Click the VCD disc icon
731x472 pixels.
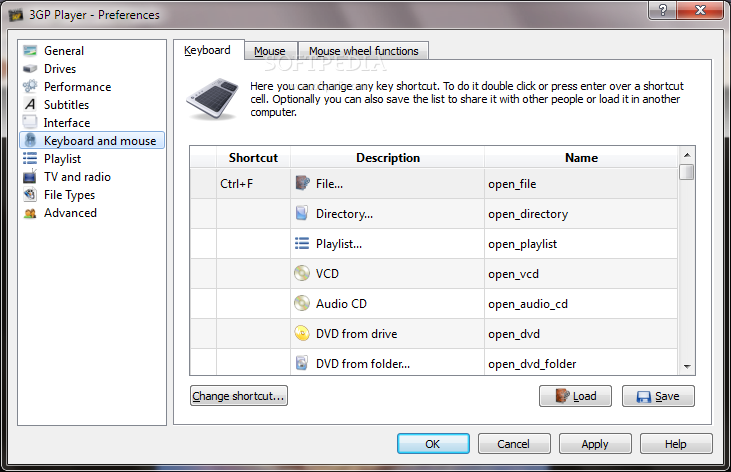(x=302, y=273)
